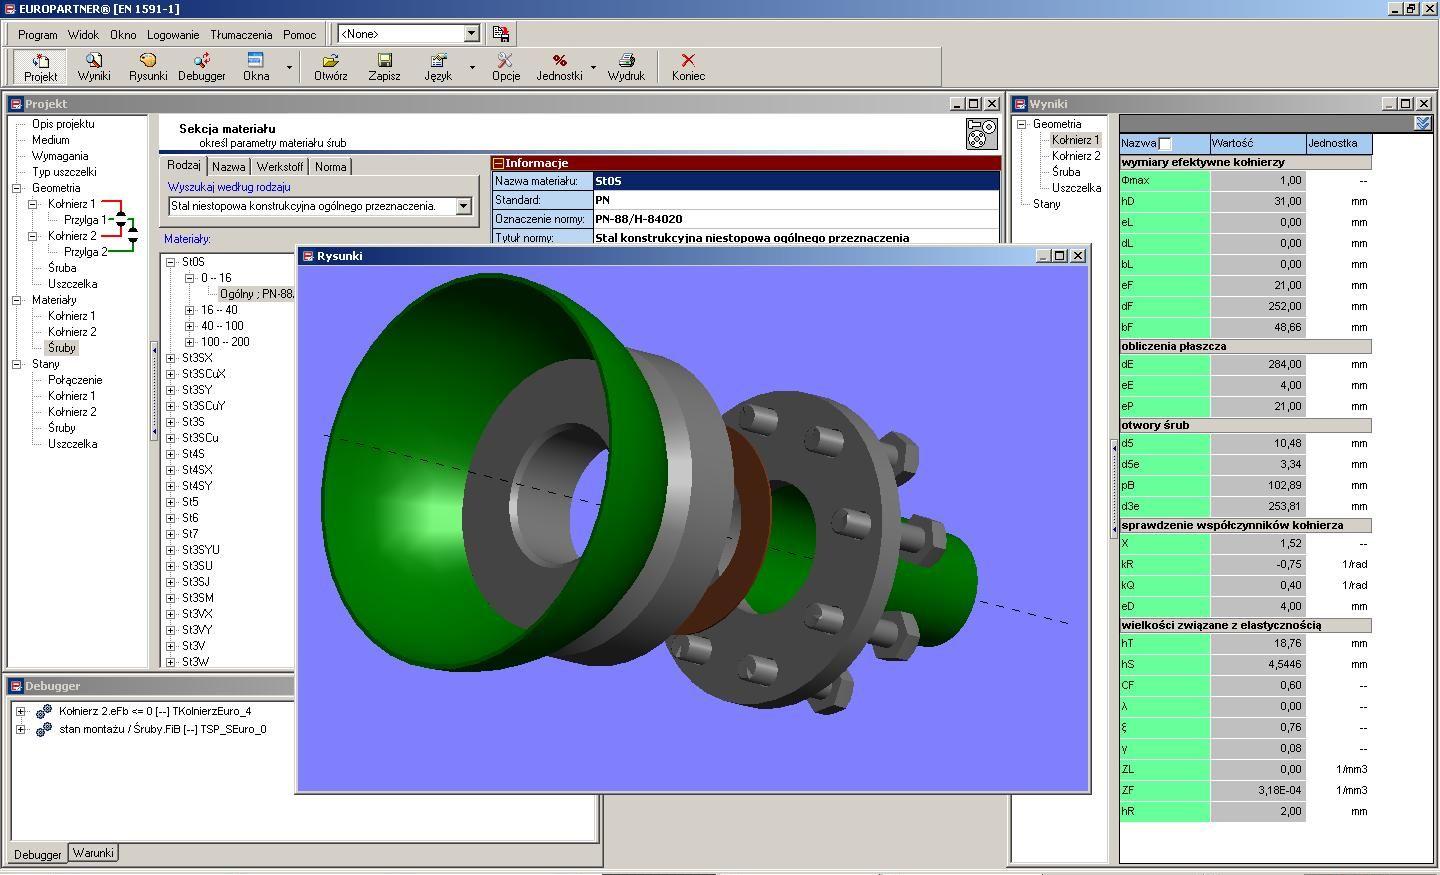Click the flange icon in the Sekcja materiału header

982,133
